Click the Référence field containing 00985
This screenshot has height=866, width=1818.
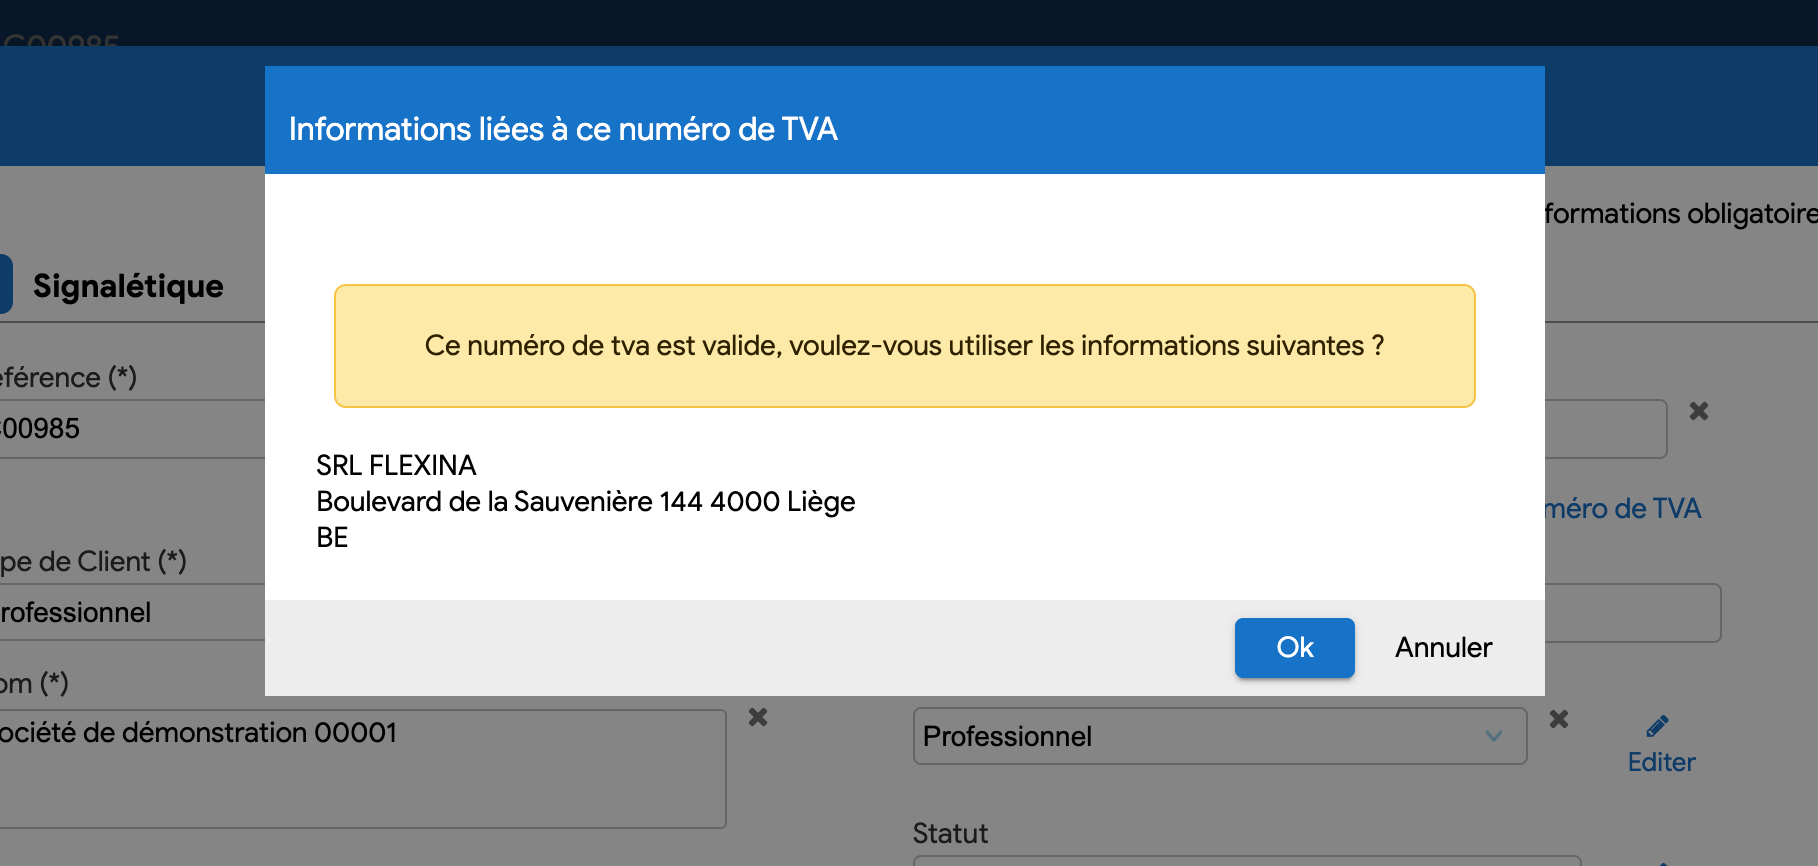pos(132,429)
